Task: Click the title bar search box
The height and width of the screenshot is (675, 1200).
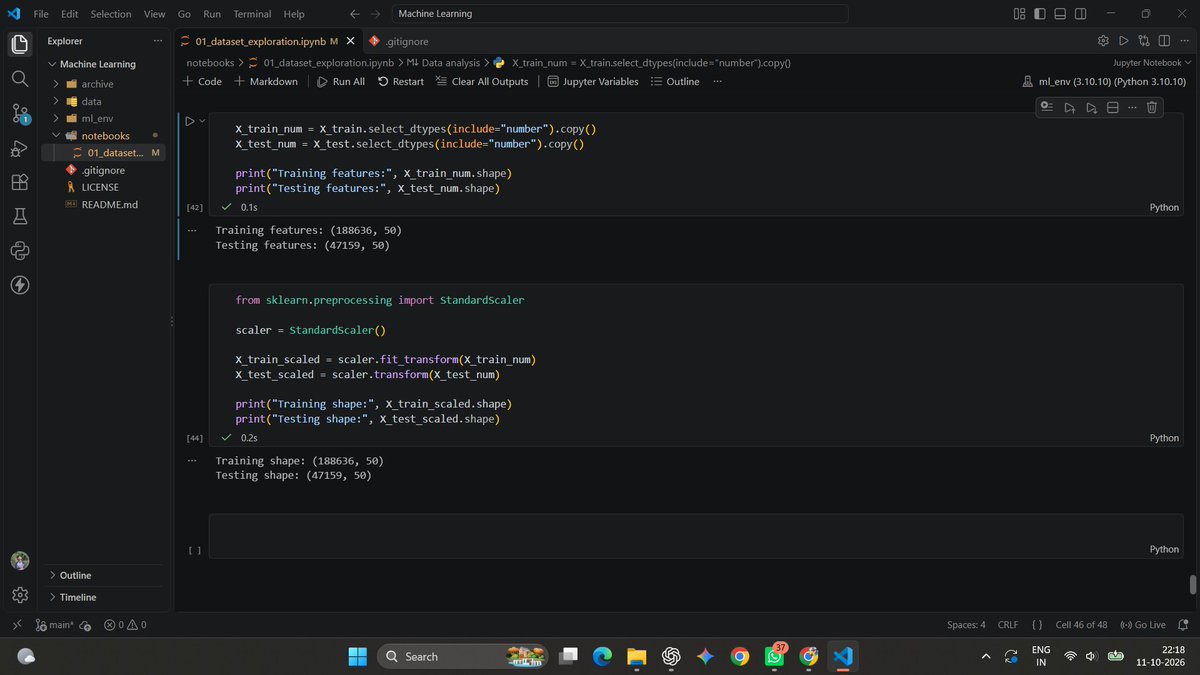Action: [619, 14]
